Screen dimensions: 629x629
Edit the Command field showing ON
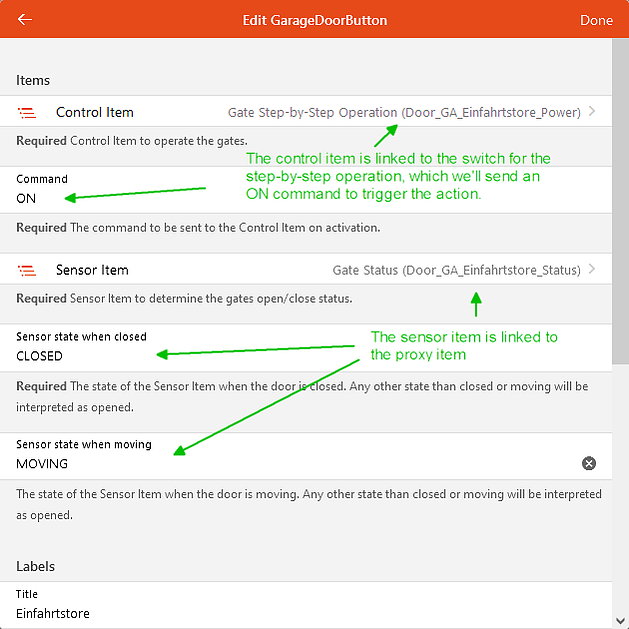click(306, 190)
